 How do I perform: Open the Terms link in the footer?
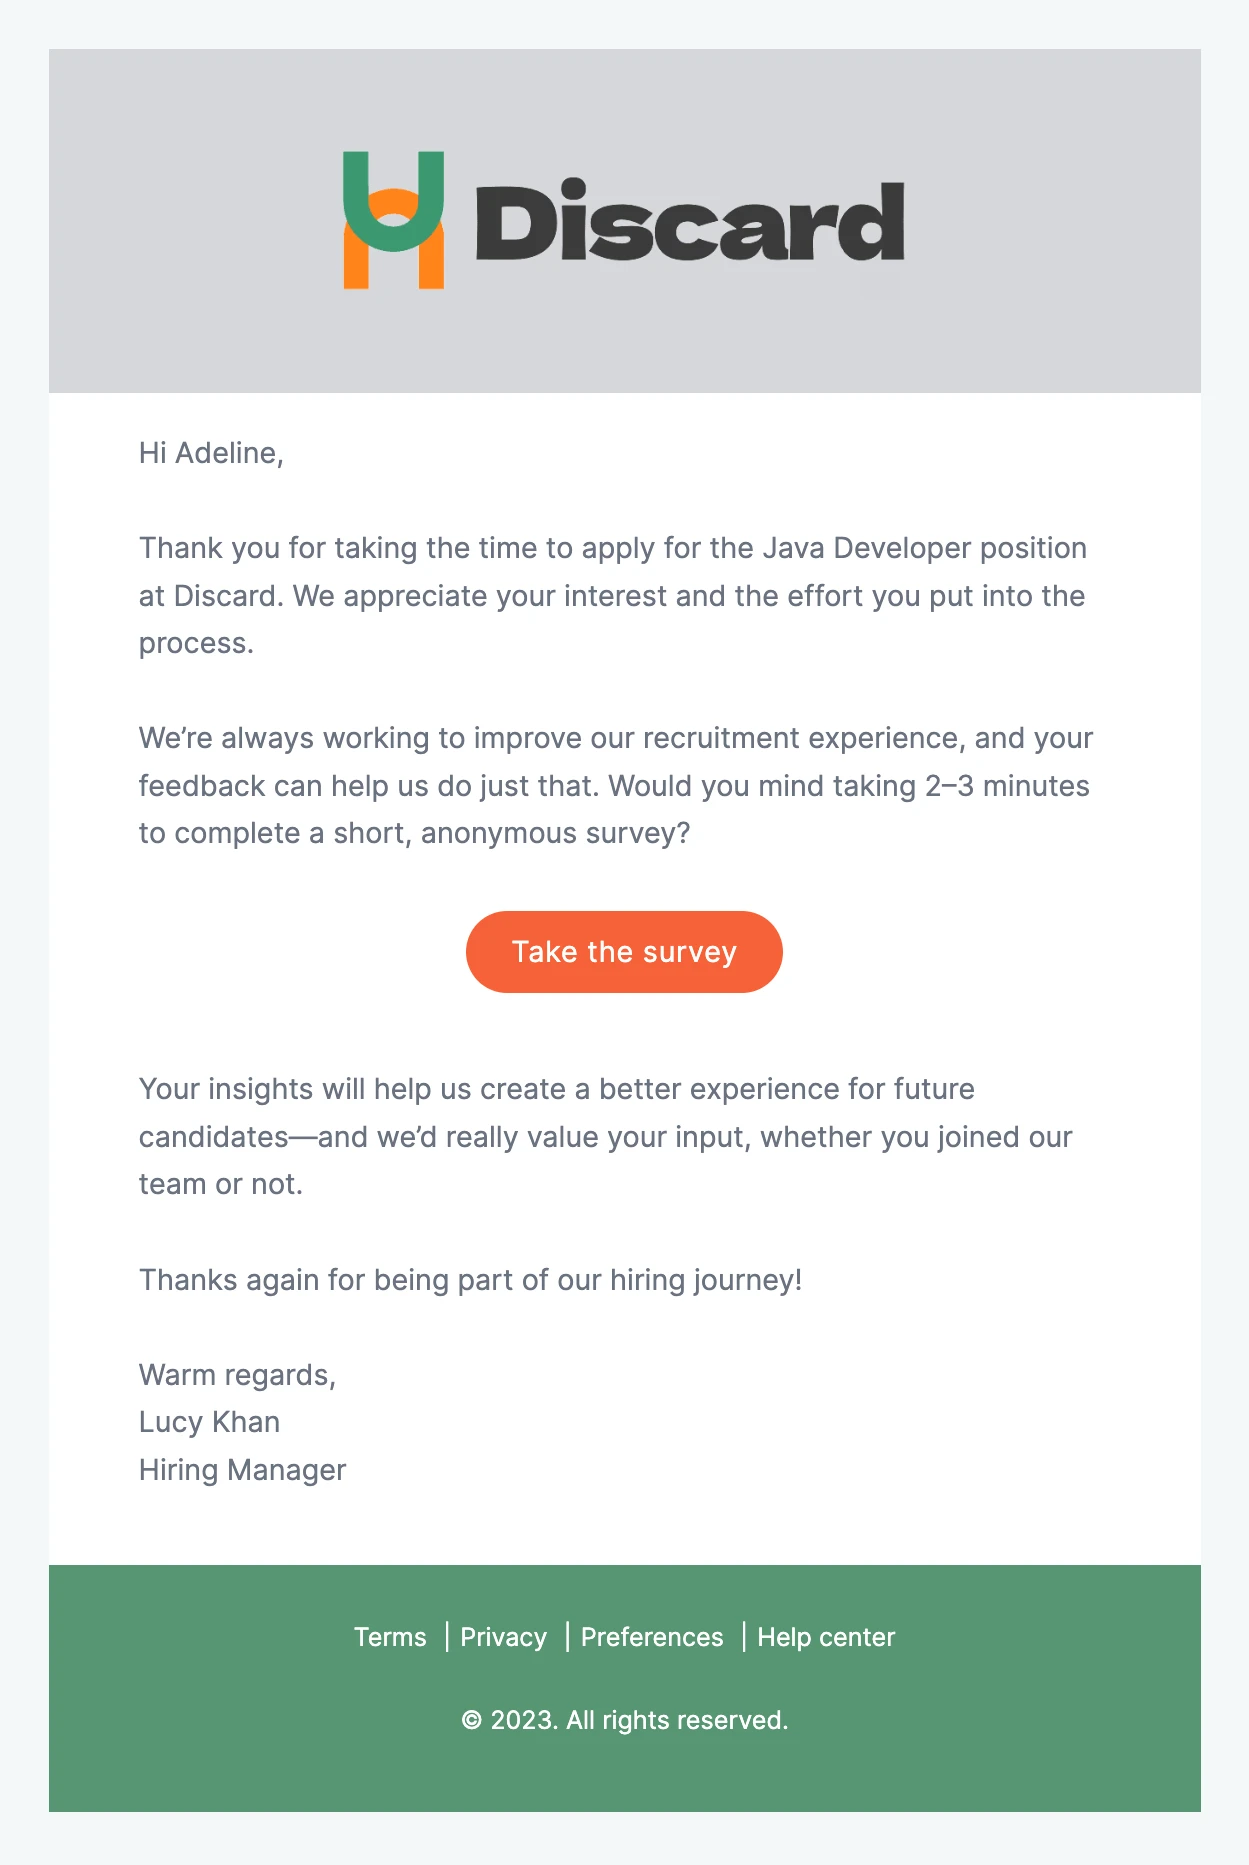coord(390,1637)
